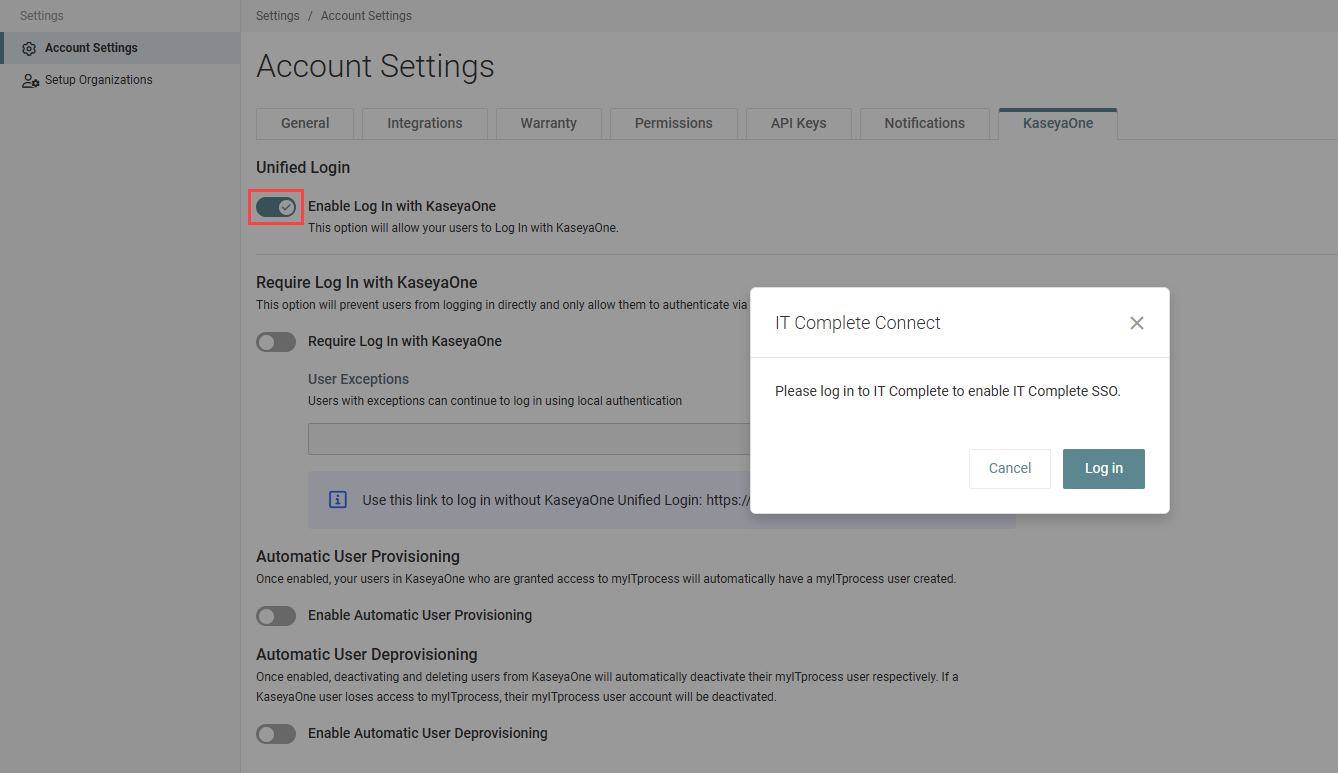Click the Settings breadcrumb link
The width and height of the screenshot is (1338, 773).
coord(277,16)
